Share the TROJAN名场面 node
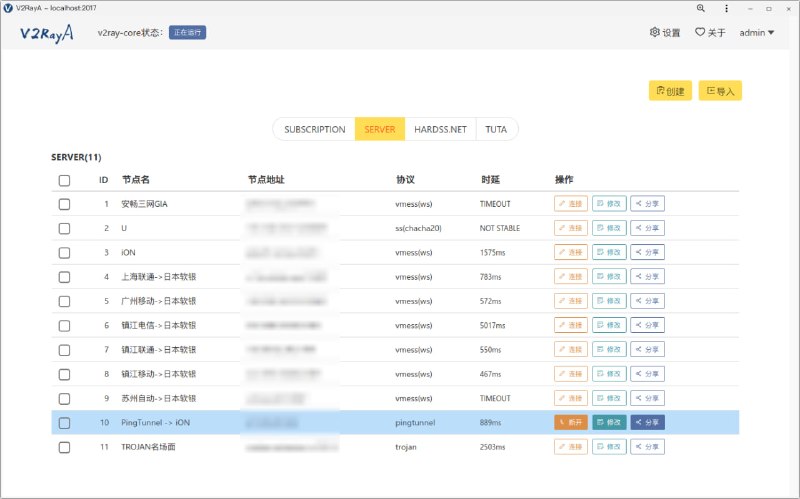The width and height of the screenshot is (800, 499). 647,446
